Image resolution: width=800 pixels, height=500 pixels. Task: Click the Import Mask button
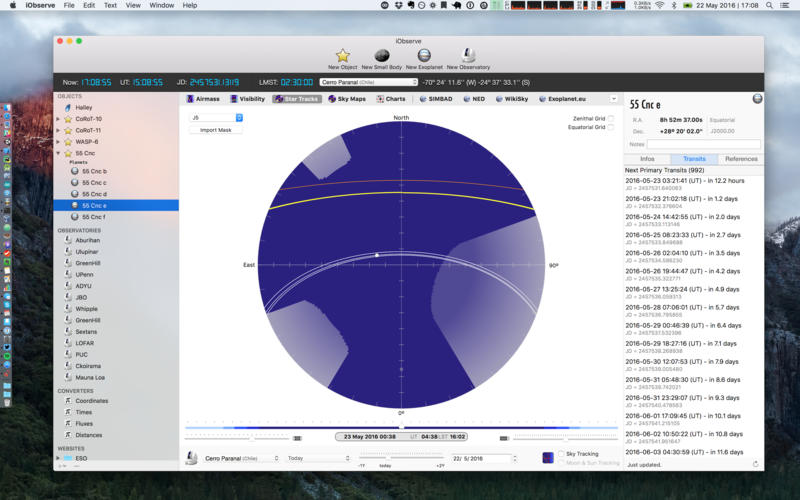[215, 130]
